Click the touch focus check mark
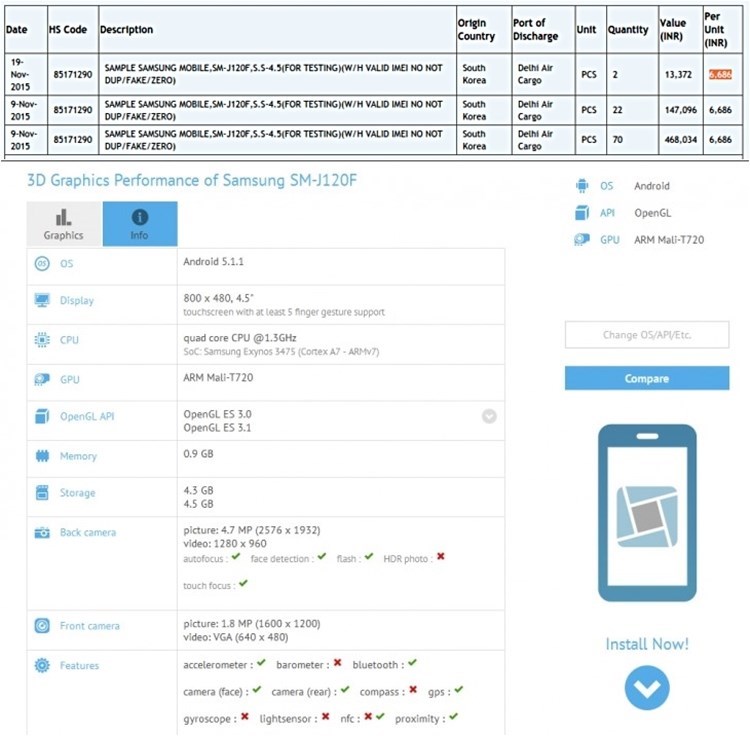Image resolution: width=750 pixels, height=736 pixels. tap(243, 583)
